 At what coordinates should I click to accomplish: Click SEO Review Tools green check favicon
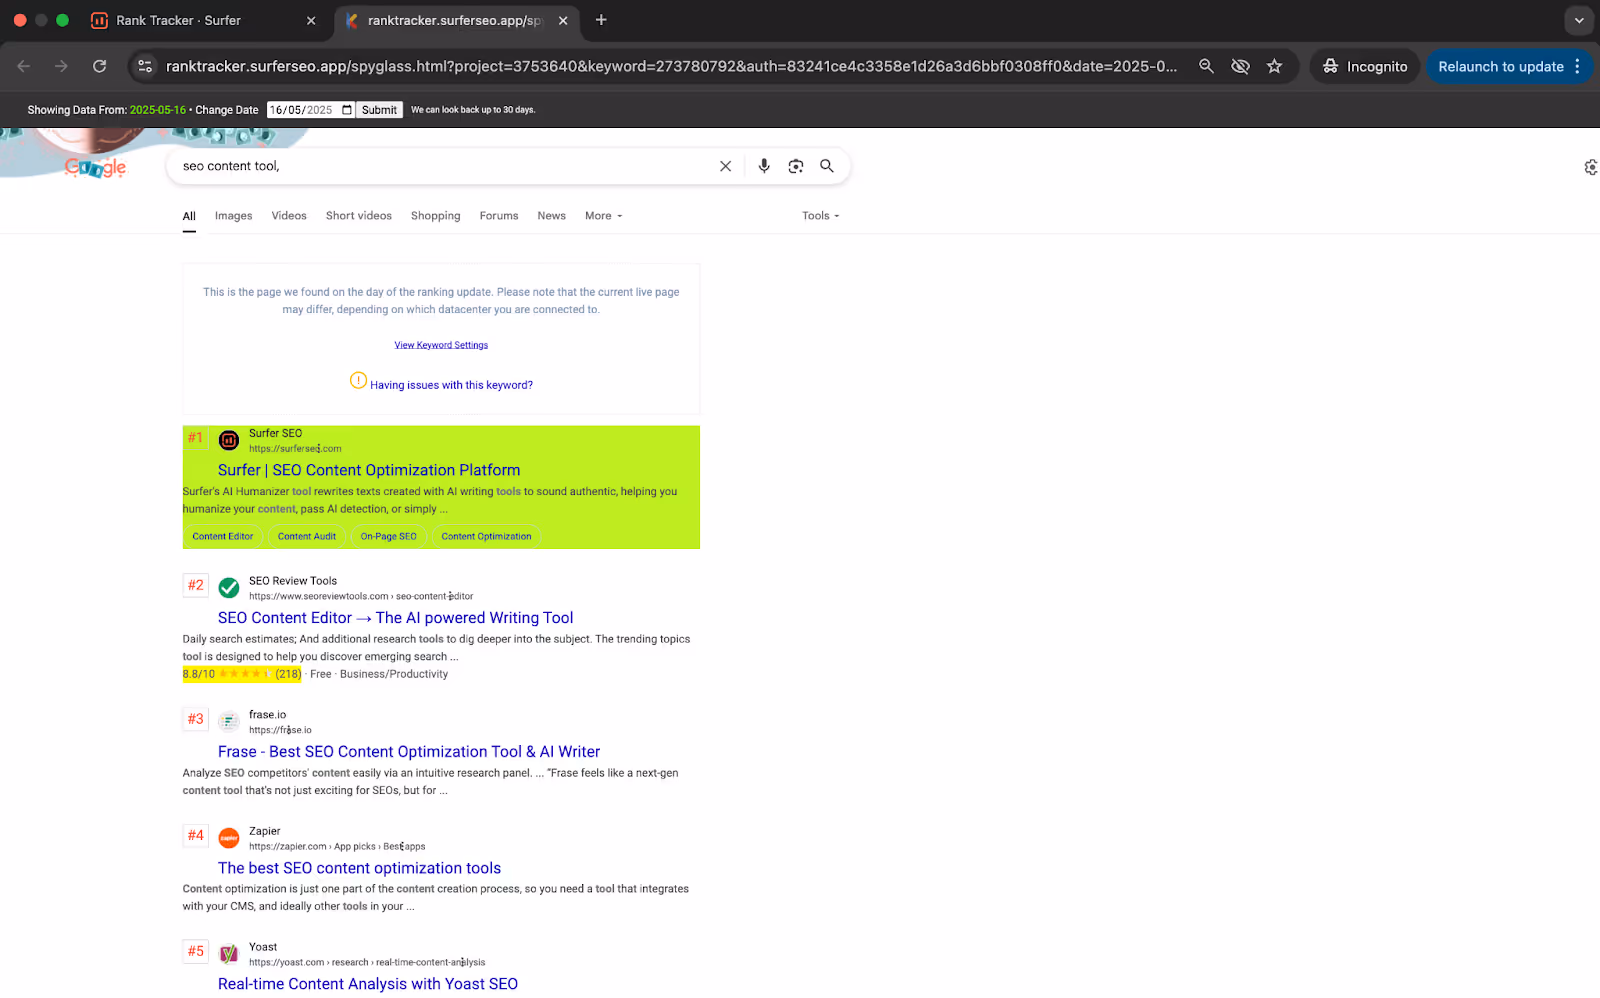click(229, 588)
